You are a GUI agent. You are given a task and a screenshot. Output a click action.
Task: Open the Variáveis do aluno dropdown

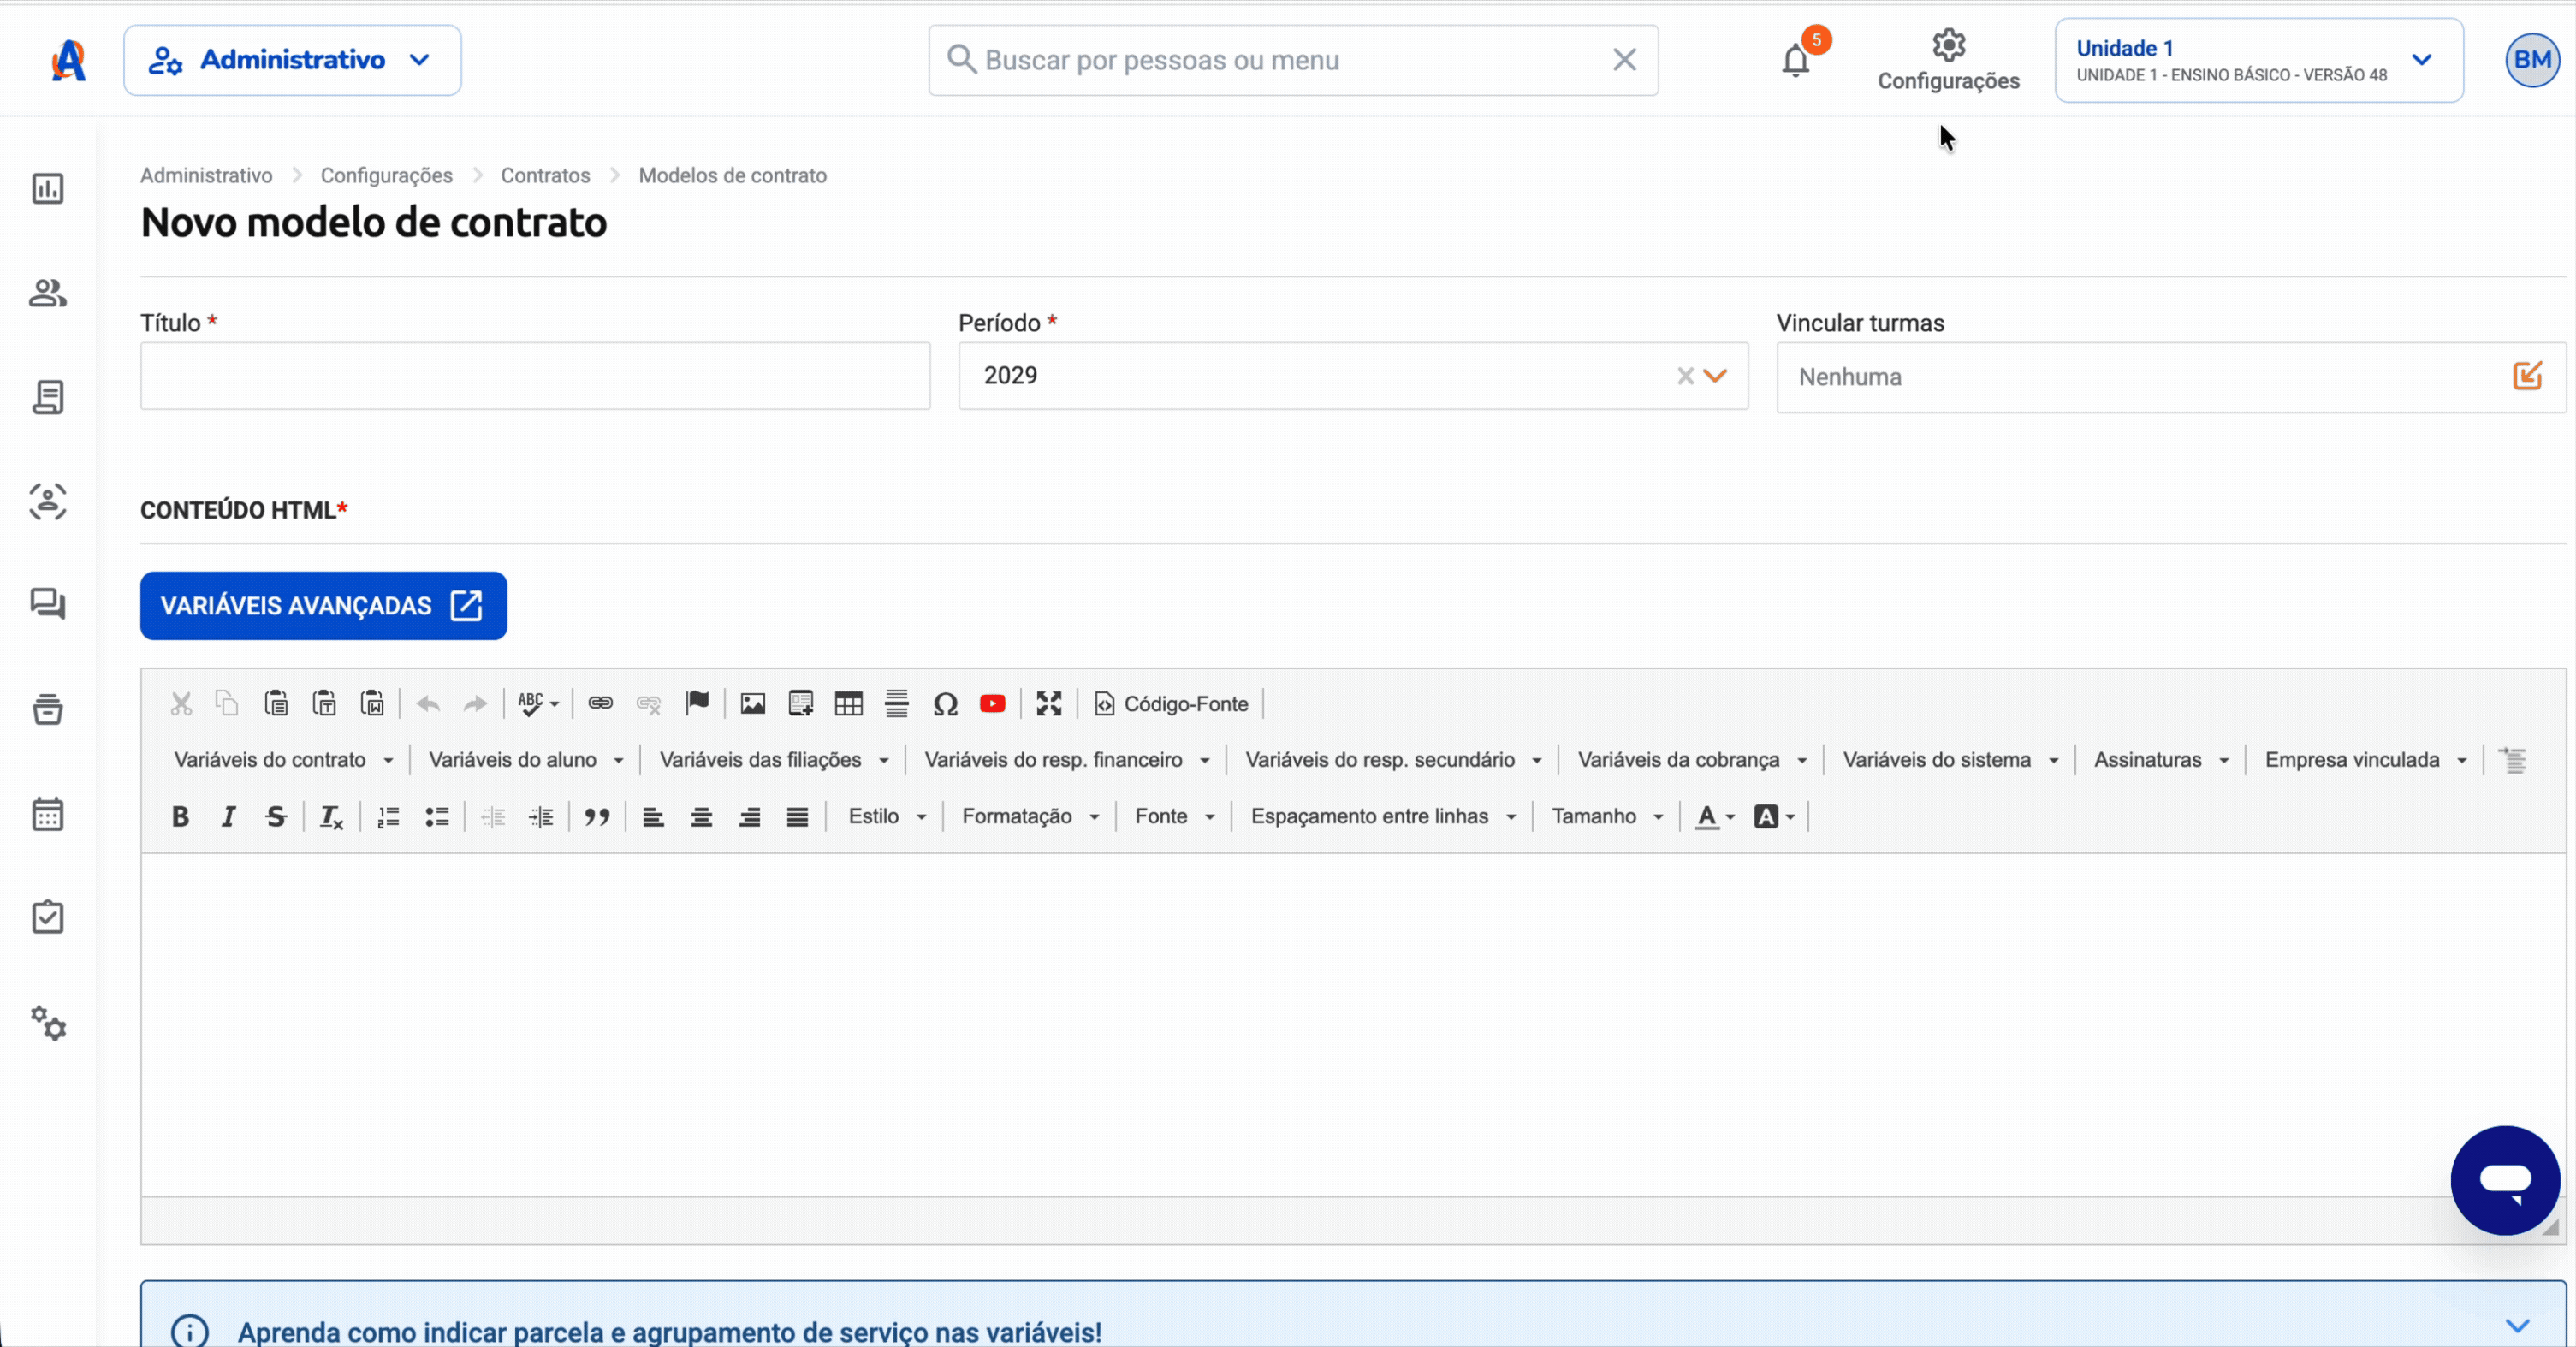526,760
